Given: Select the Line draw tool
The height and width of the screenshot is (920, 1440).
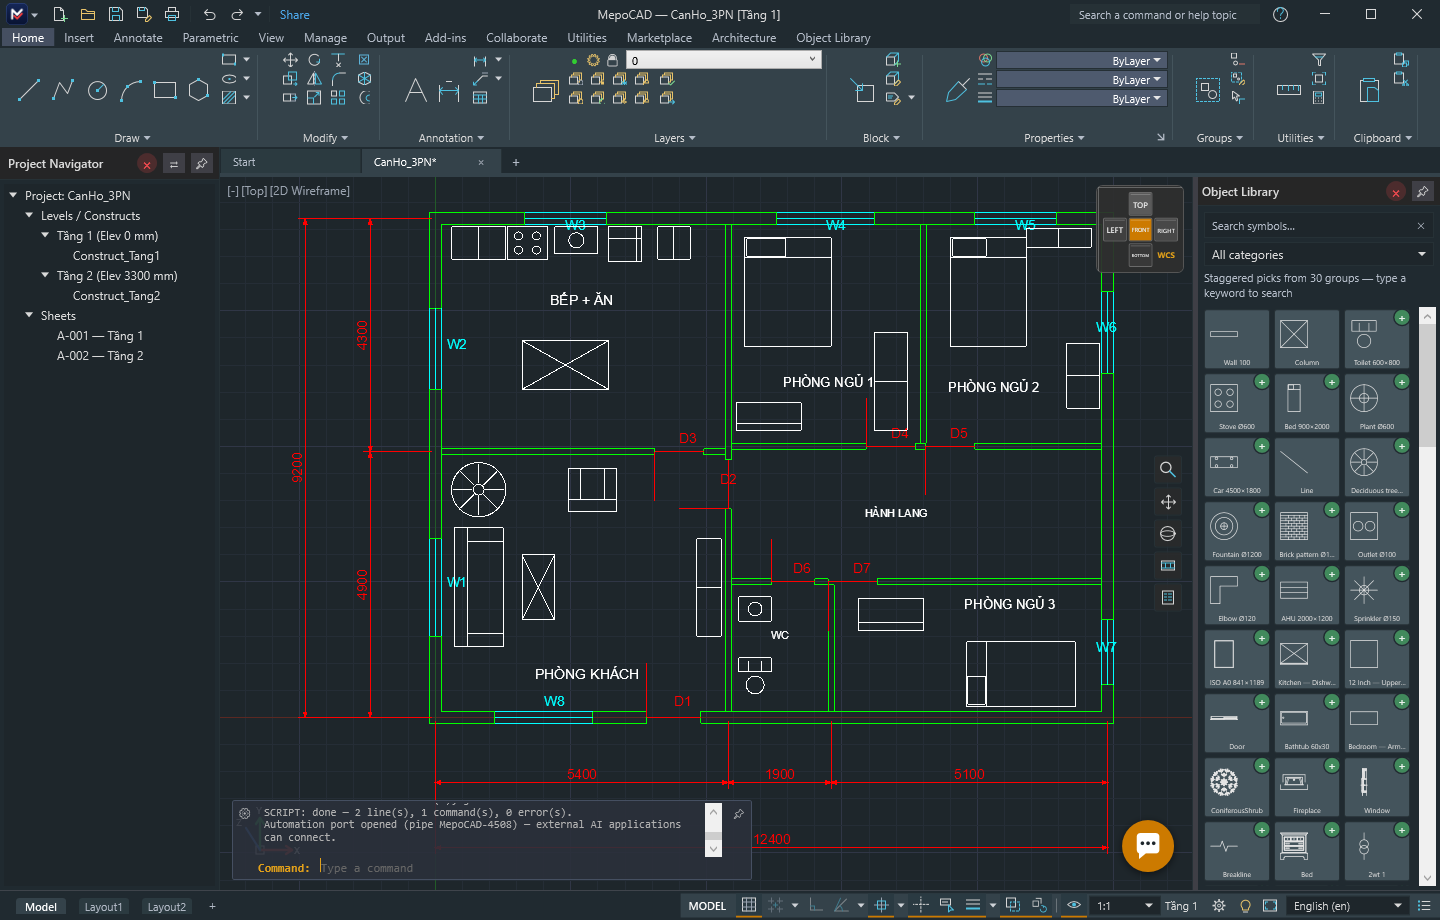Looking at the screenshot, I should tap(29, 91).
